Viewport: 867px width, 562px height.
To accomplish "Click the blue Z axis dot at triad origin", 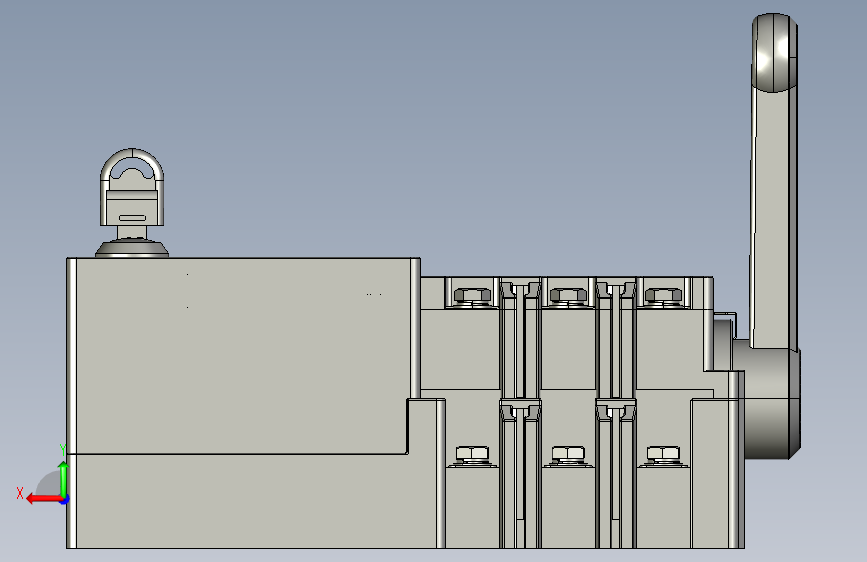I will [65, 500].
